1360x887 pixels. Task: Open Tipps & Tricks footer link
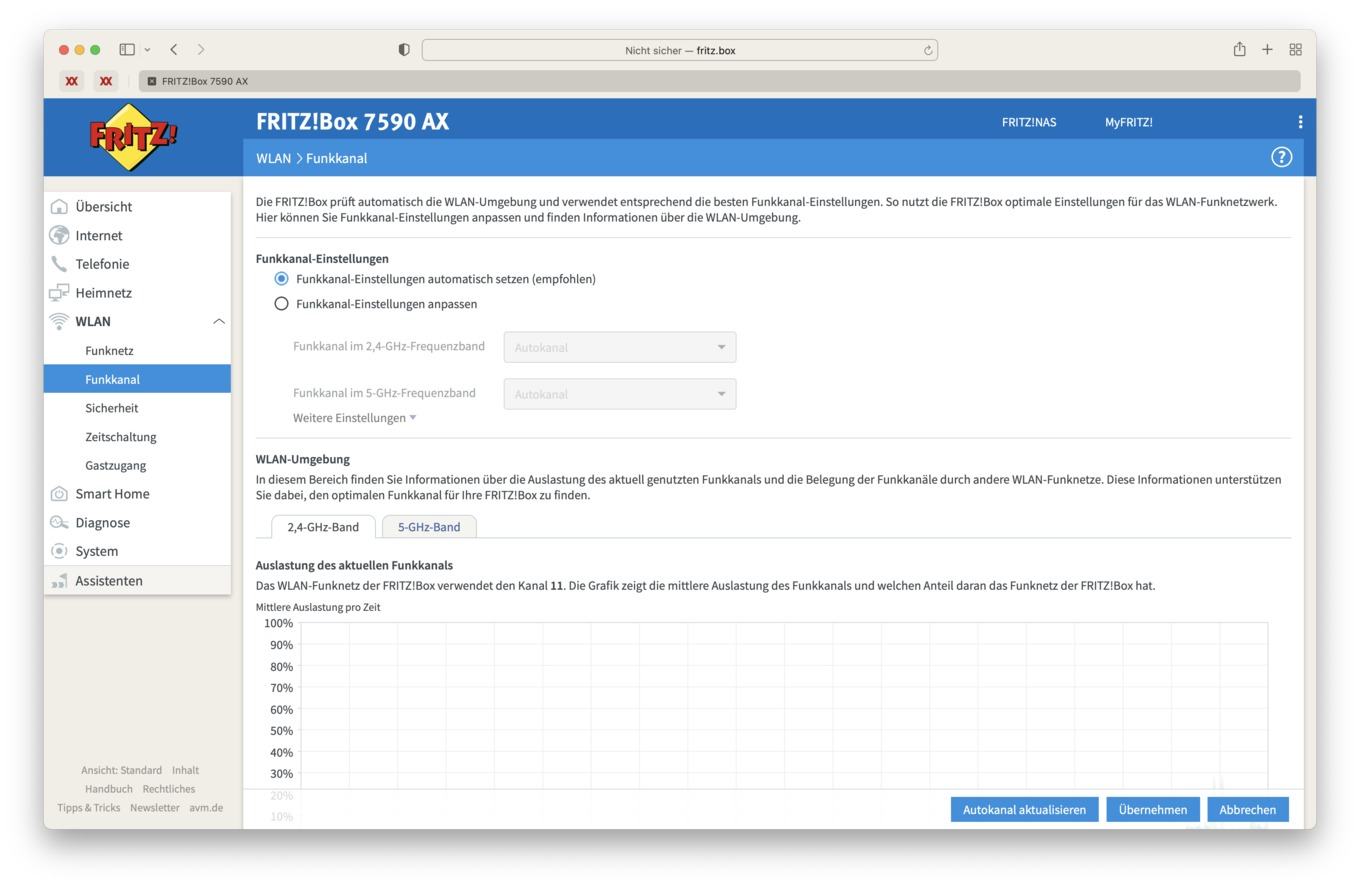pos(88,808)
